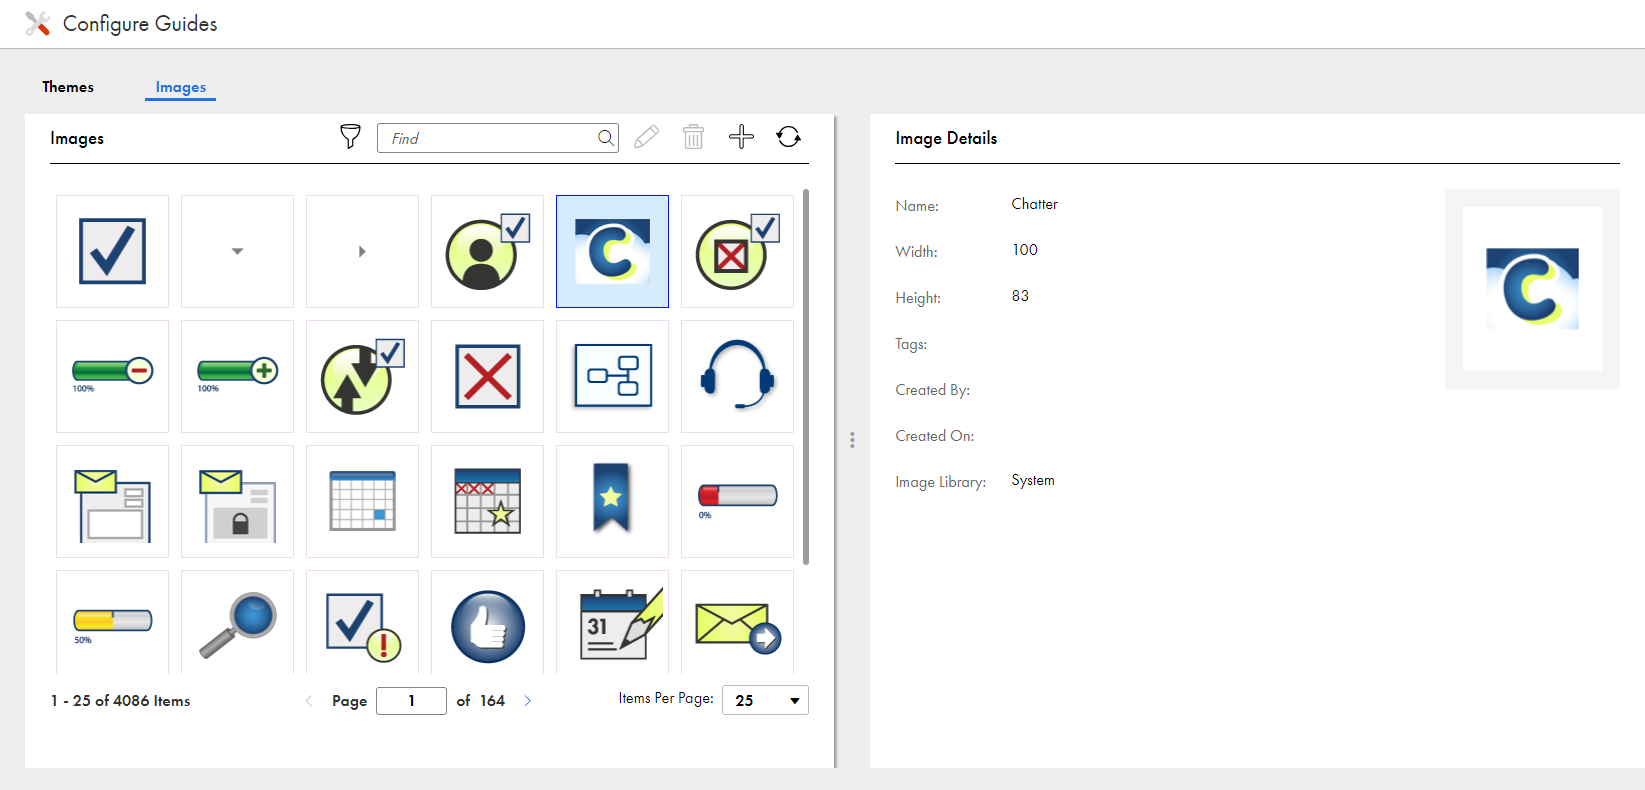Select the envelope with form image
The image size is (1645, 790).
tap(112, 501)
